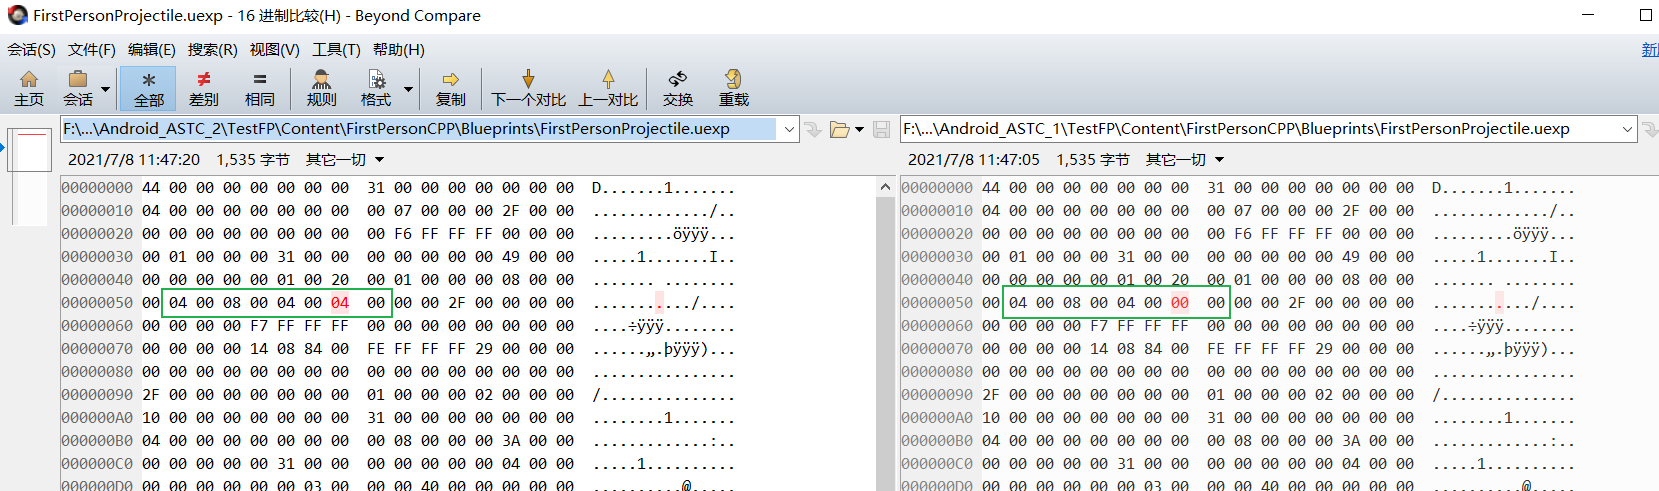This screenshot has width=1659, height=491.
Task: Expand the 格式 (Format) dropdown arrow
Action: pyautogui.click(x=408, y=89)
